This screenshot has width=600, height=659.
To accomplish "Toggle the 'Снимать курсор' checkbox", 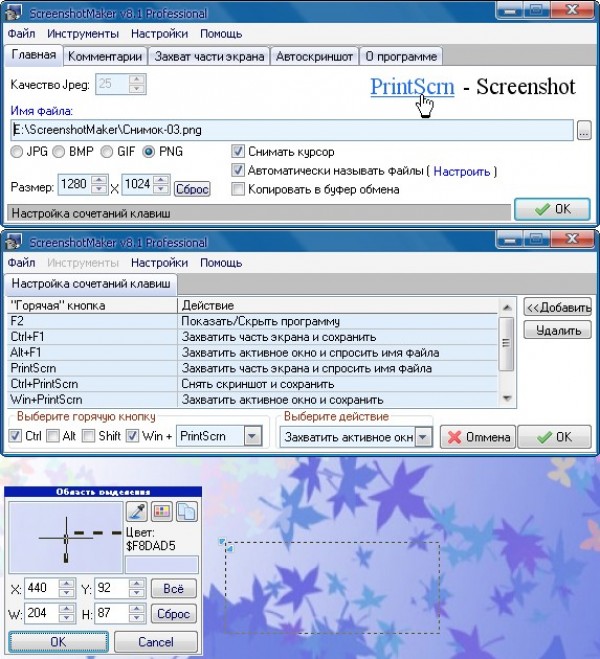I will [238, 151].
